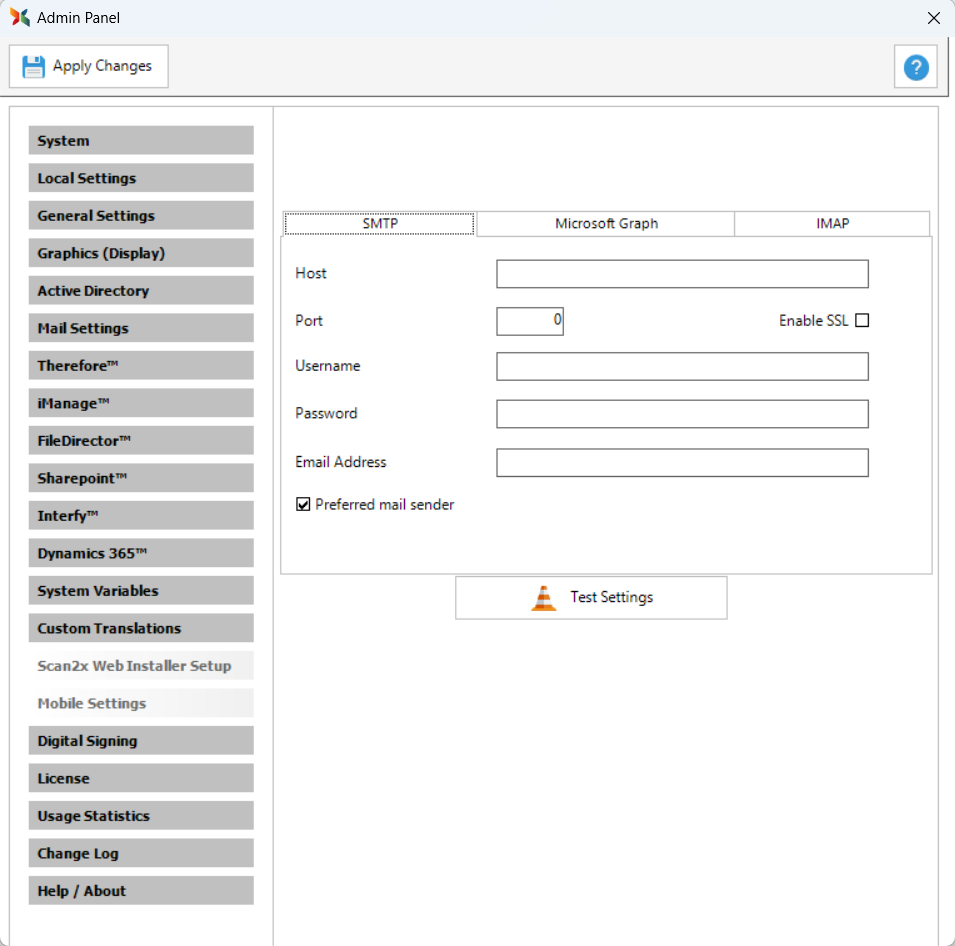Enable the SSL checkbox

click(862, 321)
